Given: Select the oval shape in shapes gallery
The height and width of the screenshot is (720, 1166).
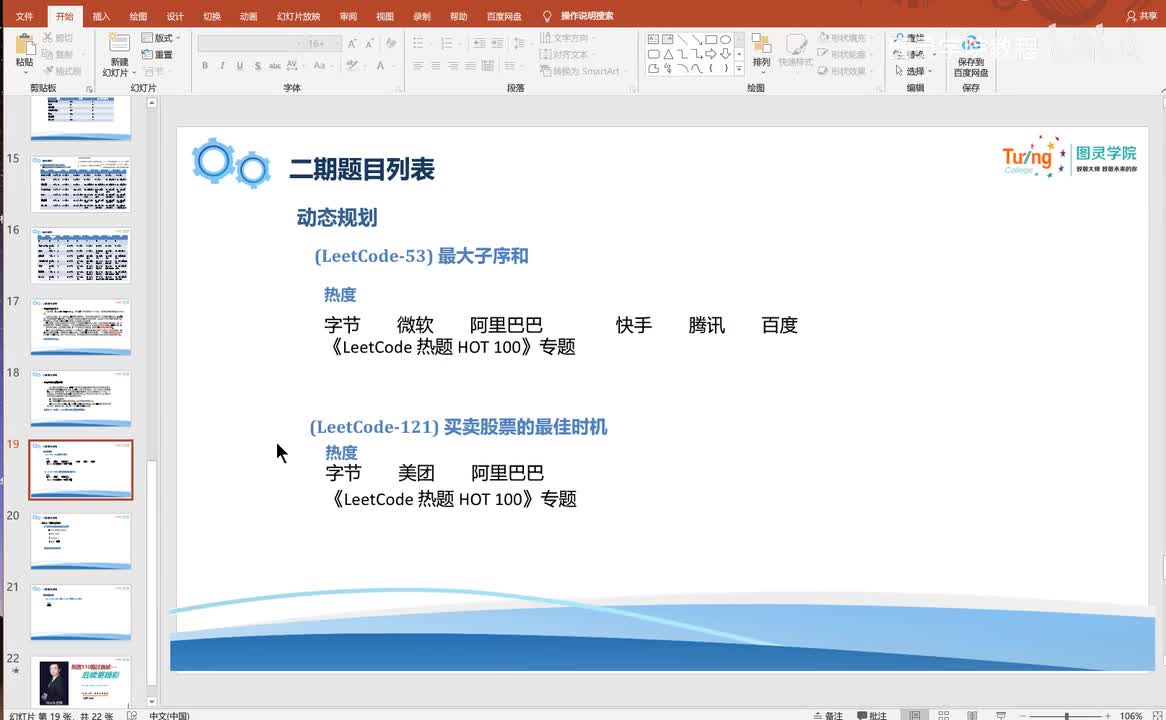Looking at the screenshot, I should (x=725, y=39).
